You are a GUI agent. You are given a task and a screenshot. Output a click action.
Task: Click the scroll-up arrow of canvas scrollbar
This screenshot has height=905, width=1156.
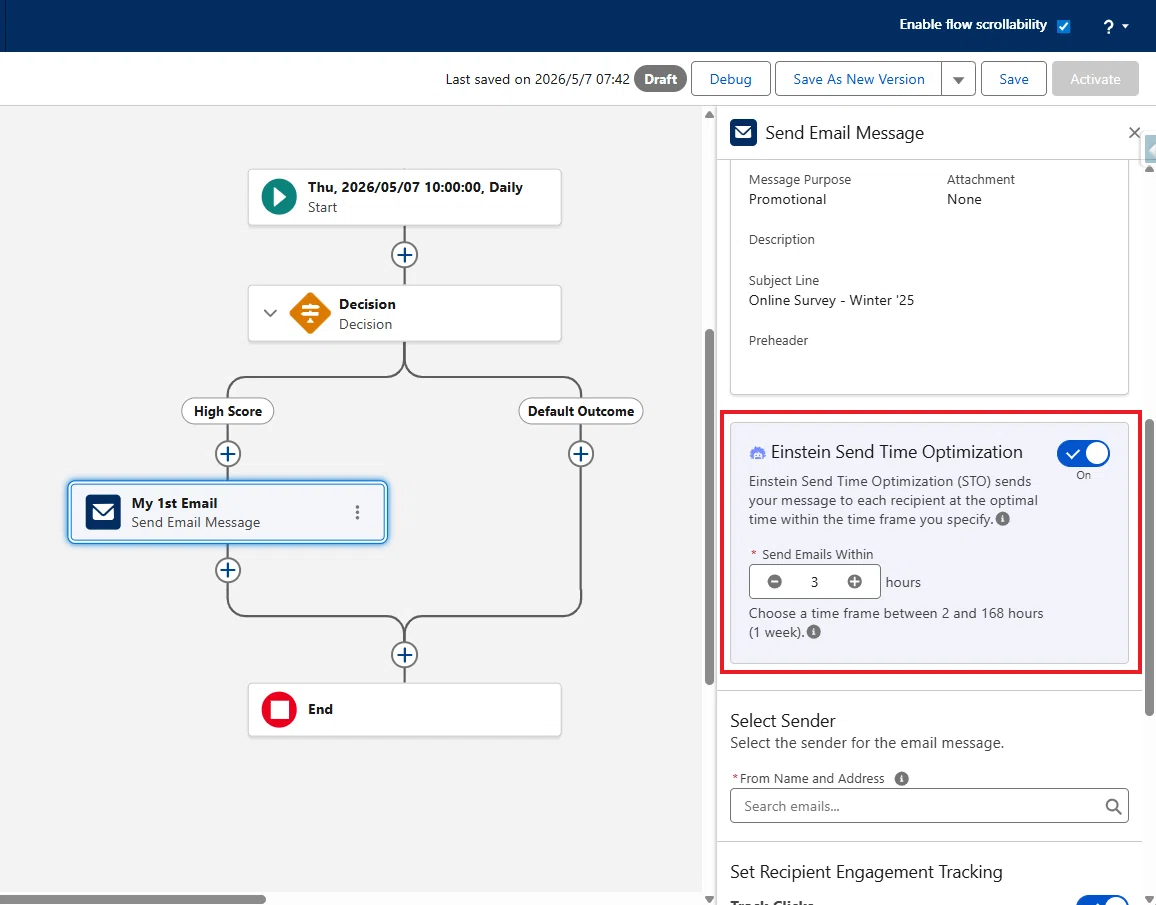tap(709, 114)
